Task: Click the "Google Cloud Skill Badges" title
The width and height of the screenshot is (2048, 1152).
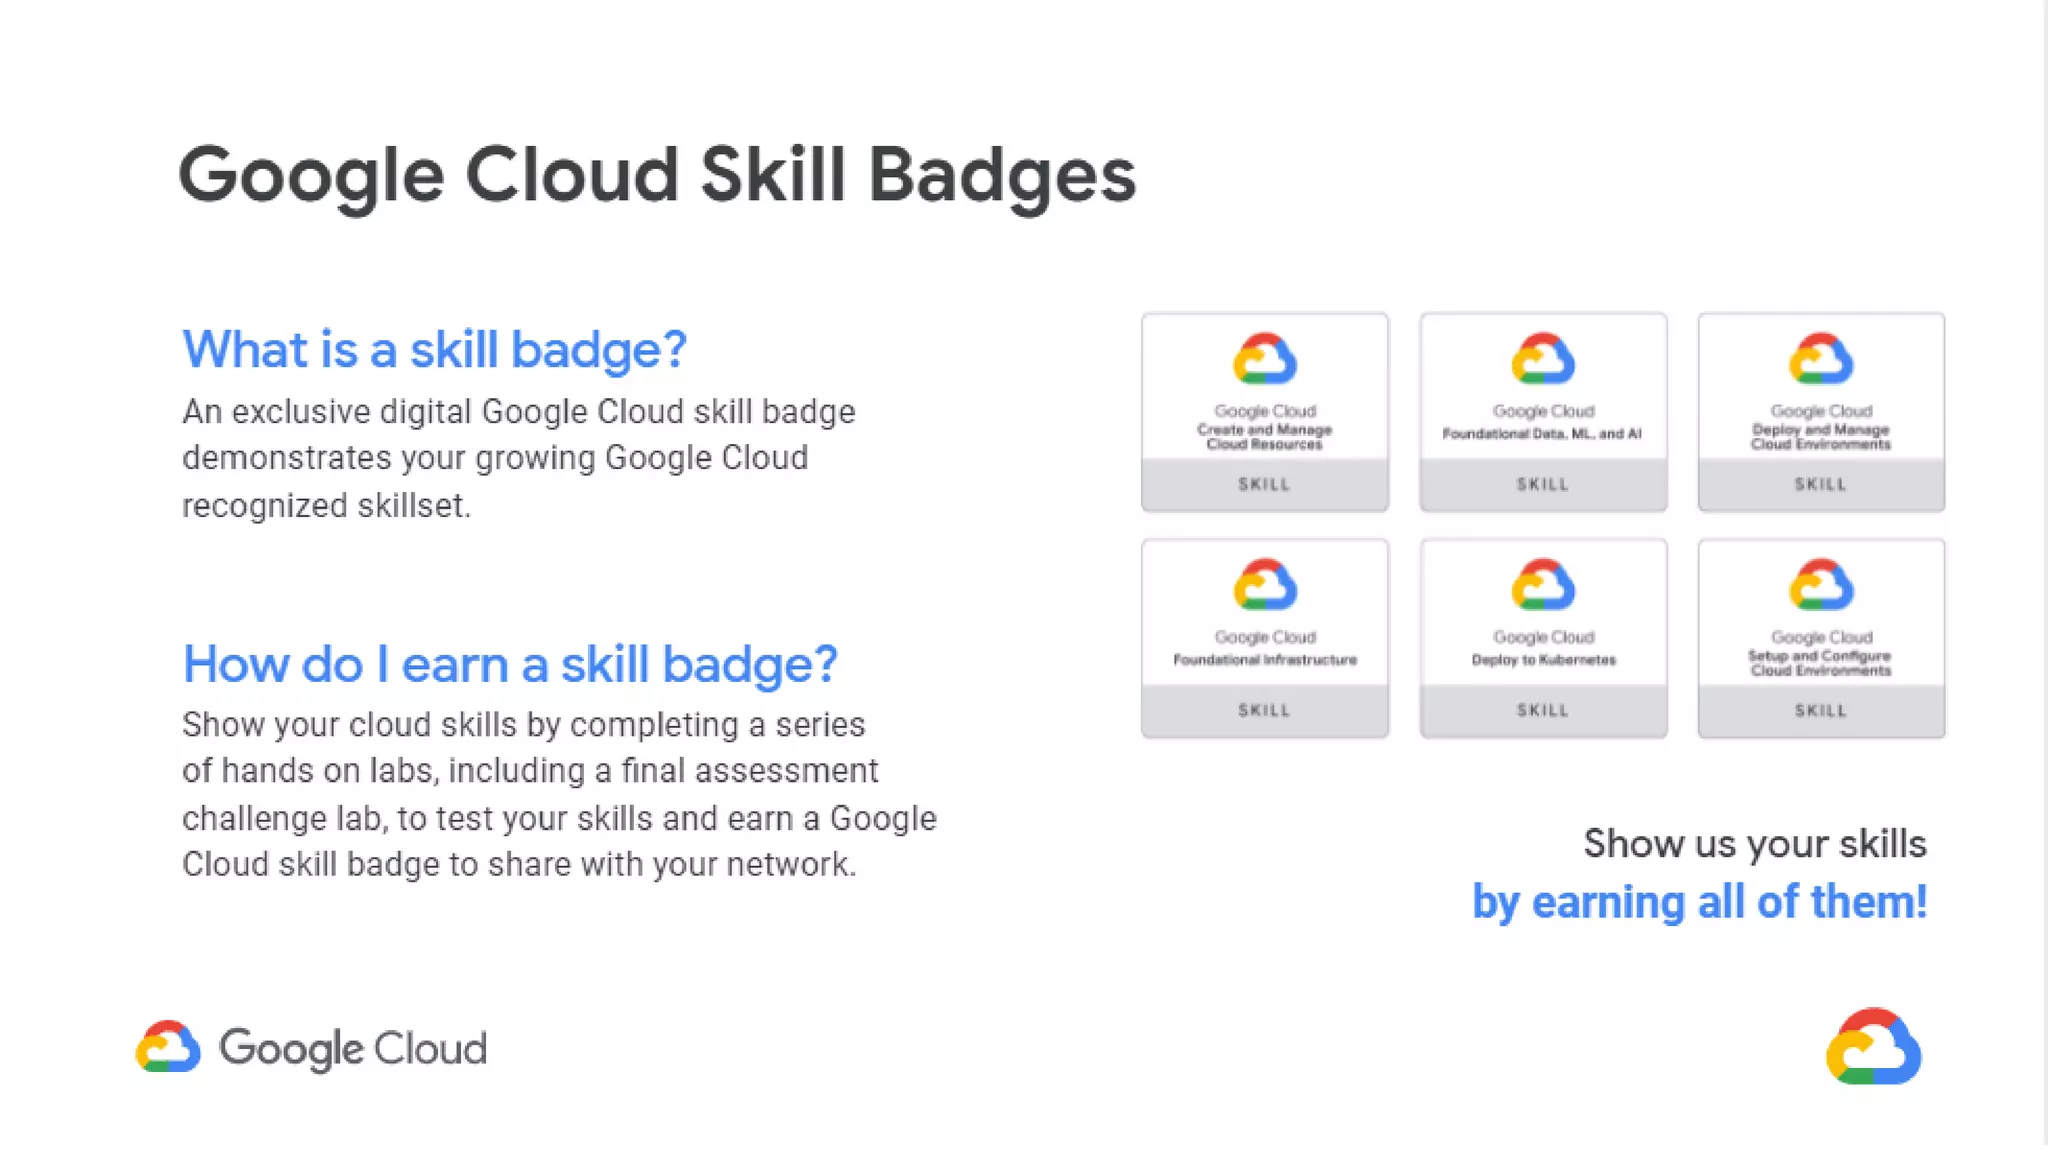Action: point(657,176)
